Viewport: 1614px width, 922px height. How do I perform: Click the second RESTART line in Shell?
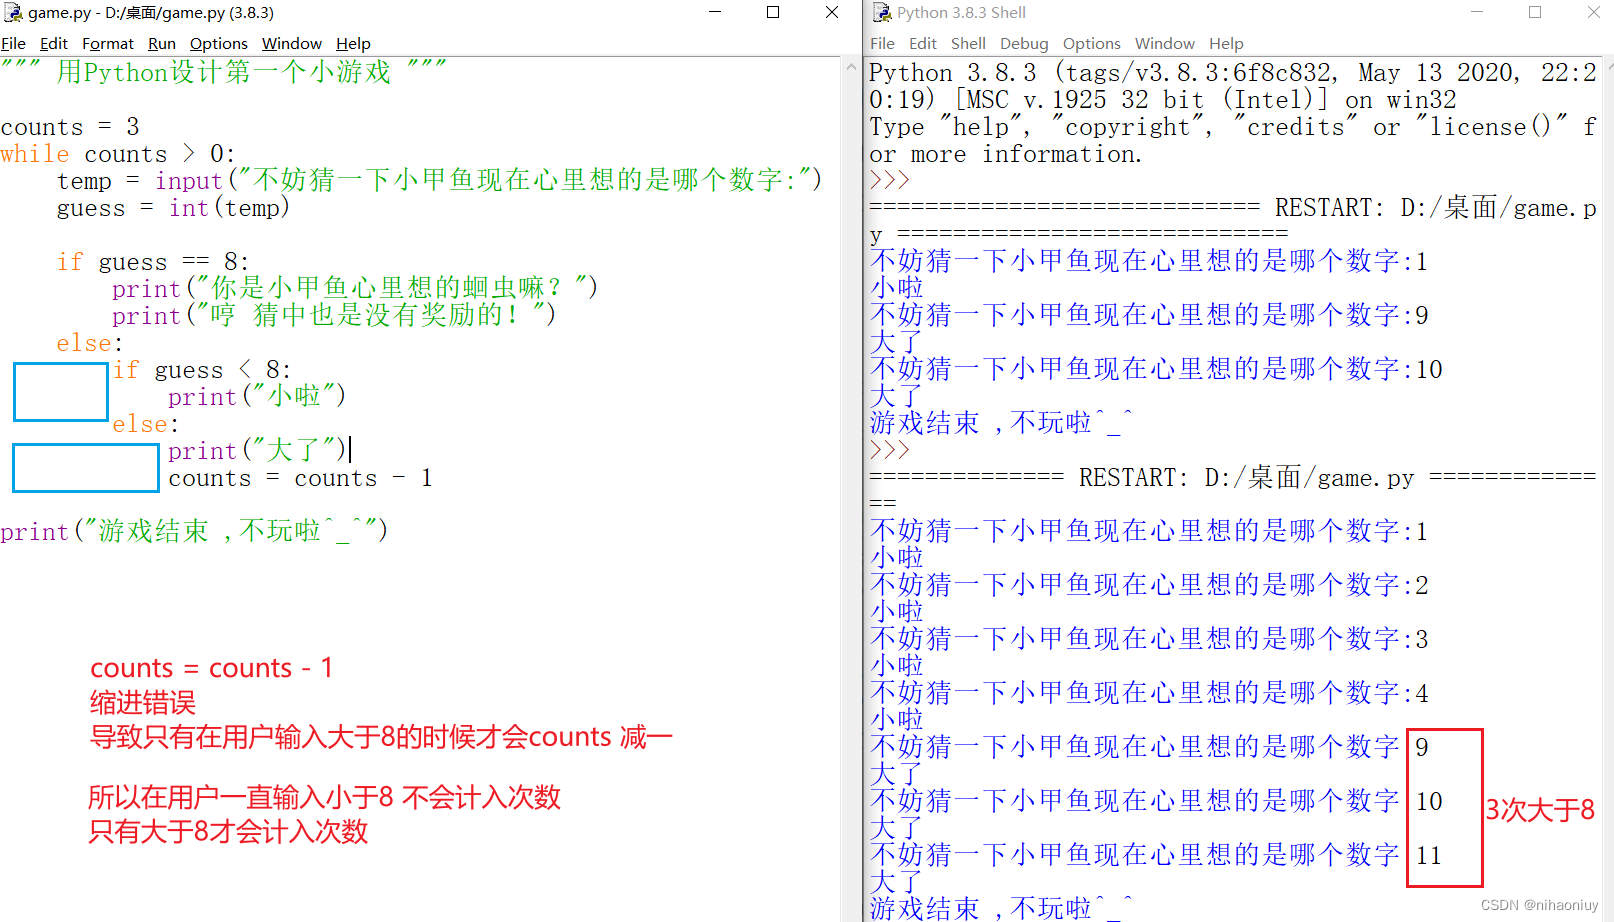tap(1232, 478)
